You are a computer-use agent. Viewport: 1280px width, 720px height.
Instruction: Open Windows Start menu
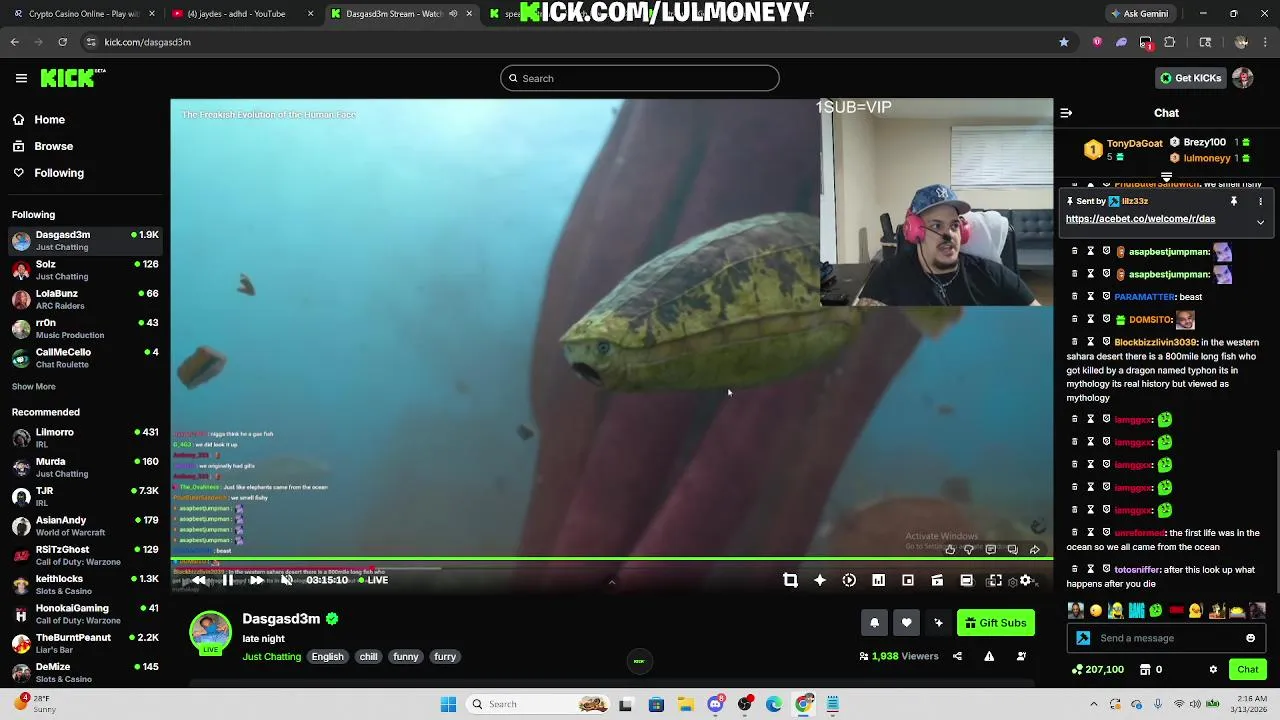[x=448, y=704]
